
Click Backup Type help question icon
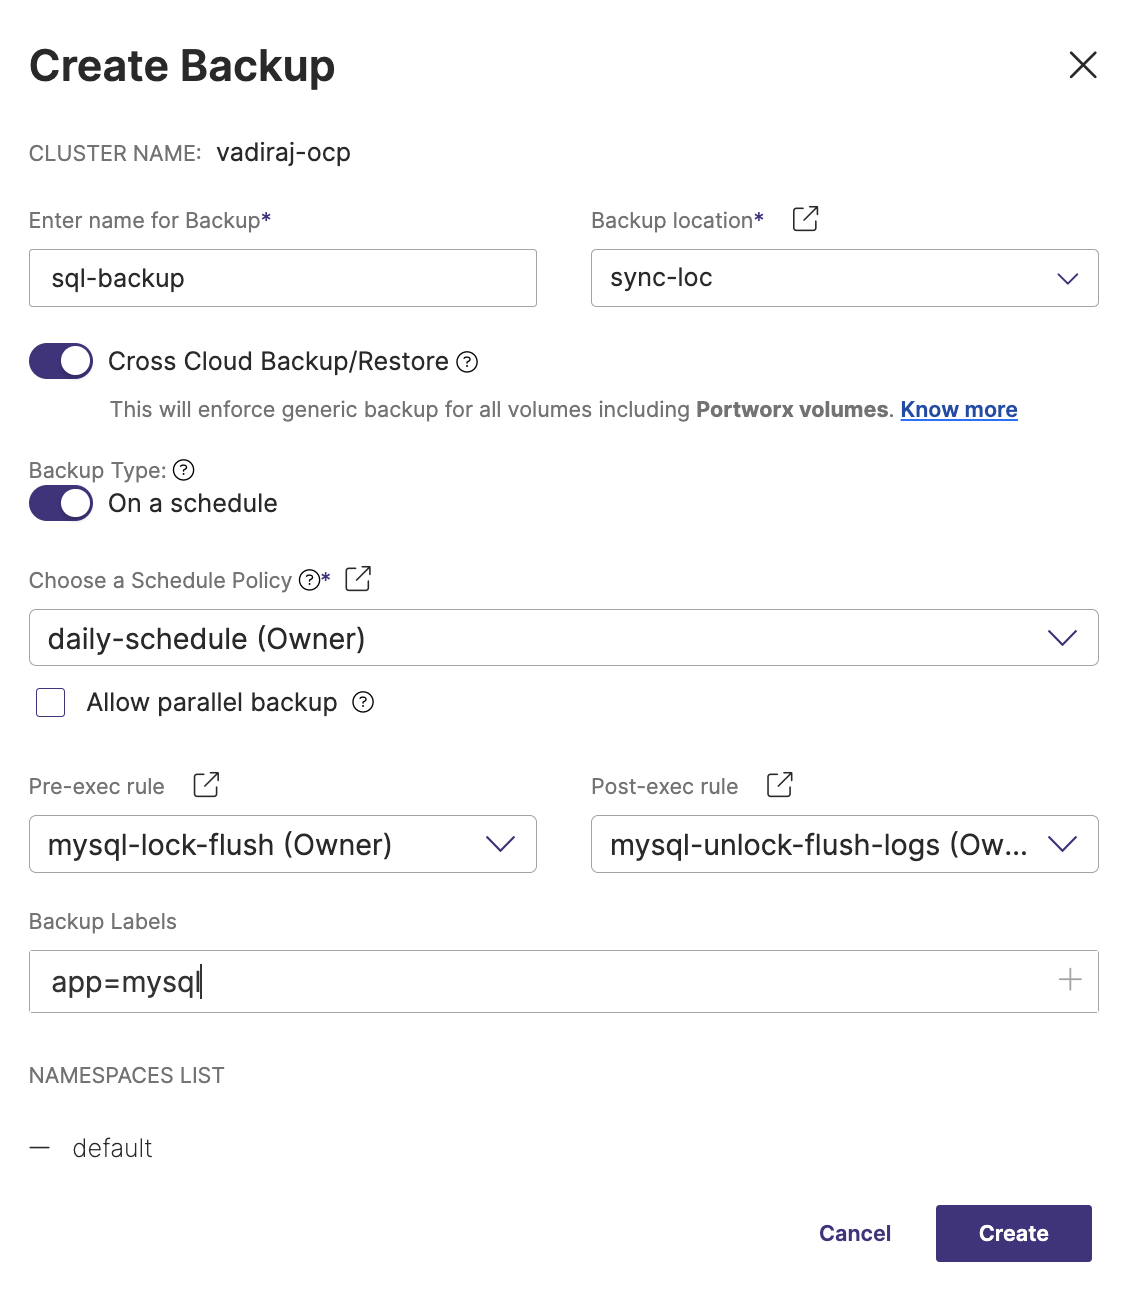(184, 470)
